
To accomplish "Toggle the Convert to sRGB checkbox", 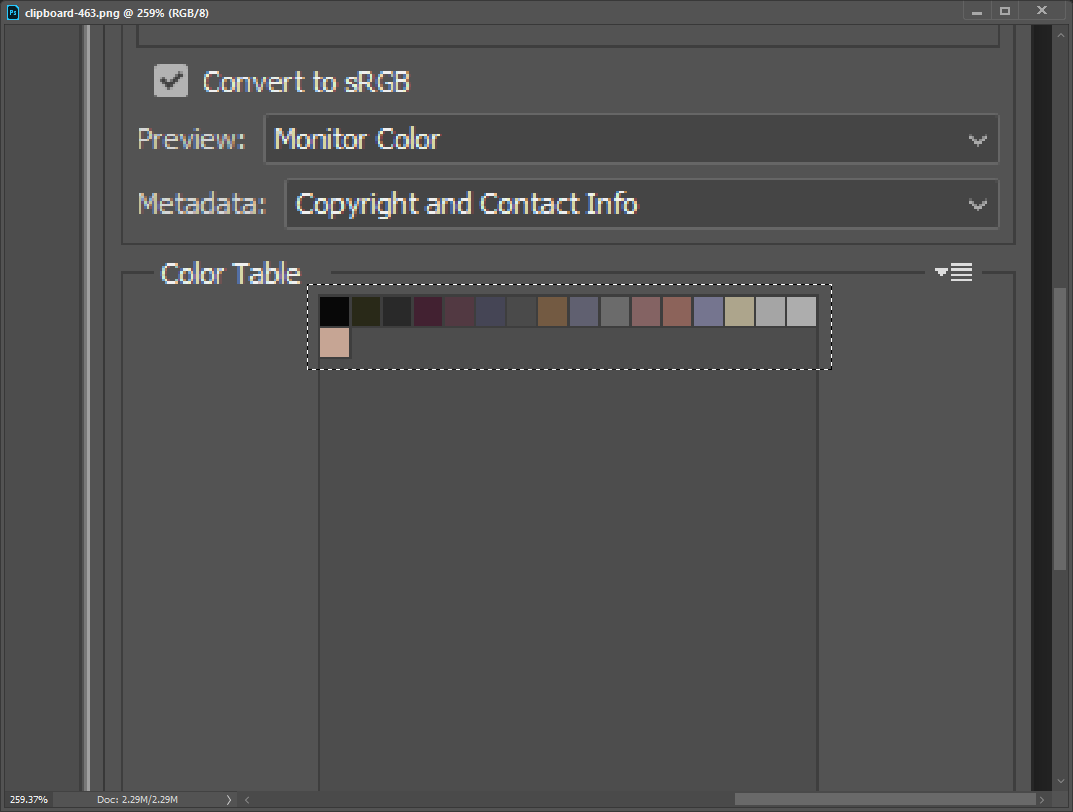I will coord(171,81).
